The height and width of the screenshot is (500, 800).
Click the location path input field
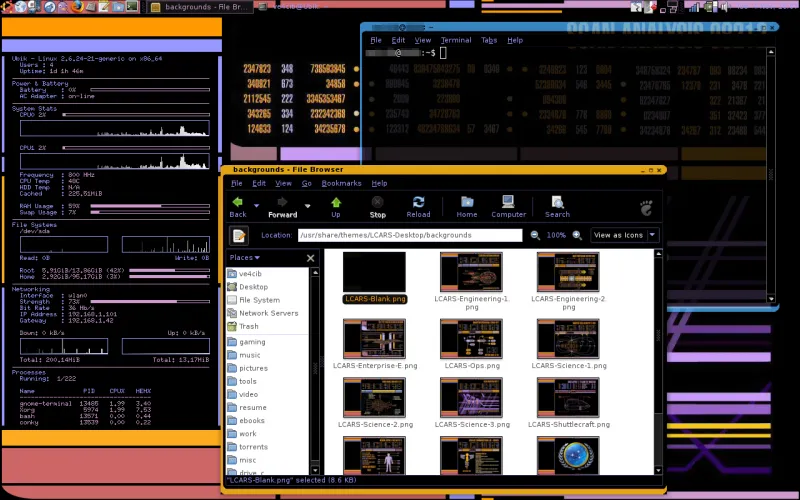[x=410, y=235]
